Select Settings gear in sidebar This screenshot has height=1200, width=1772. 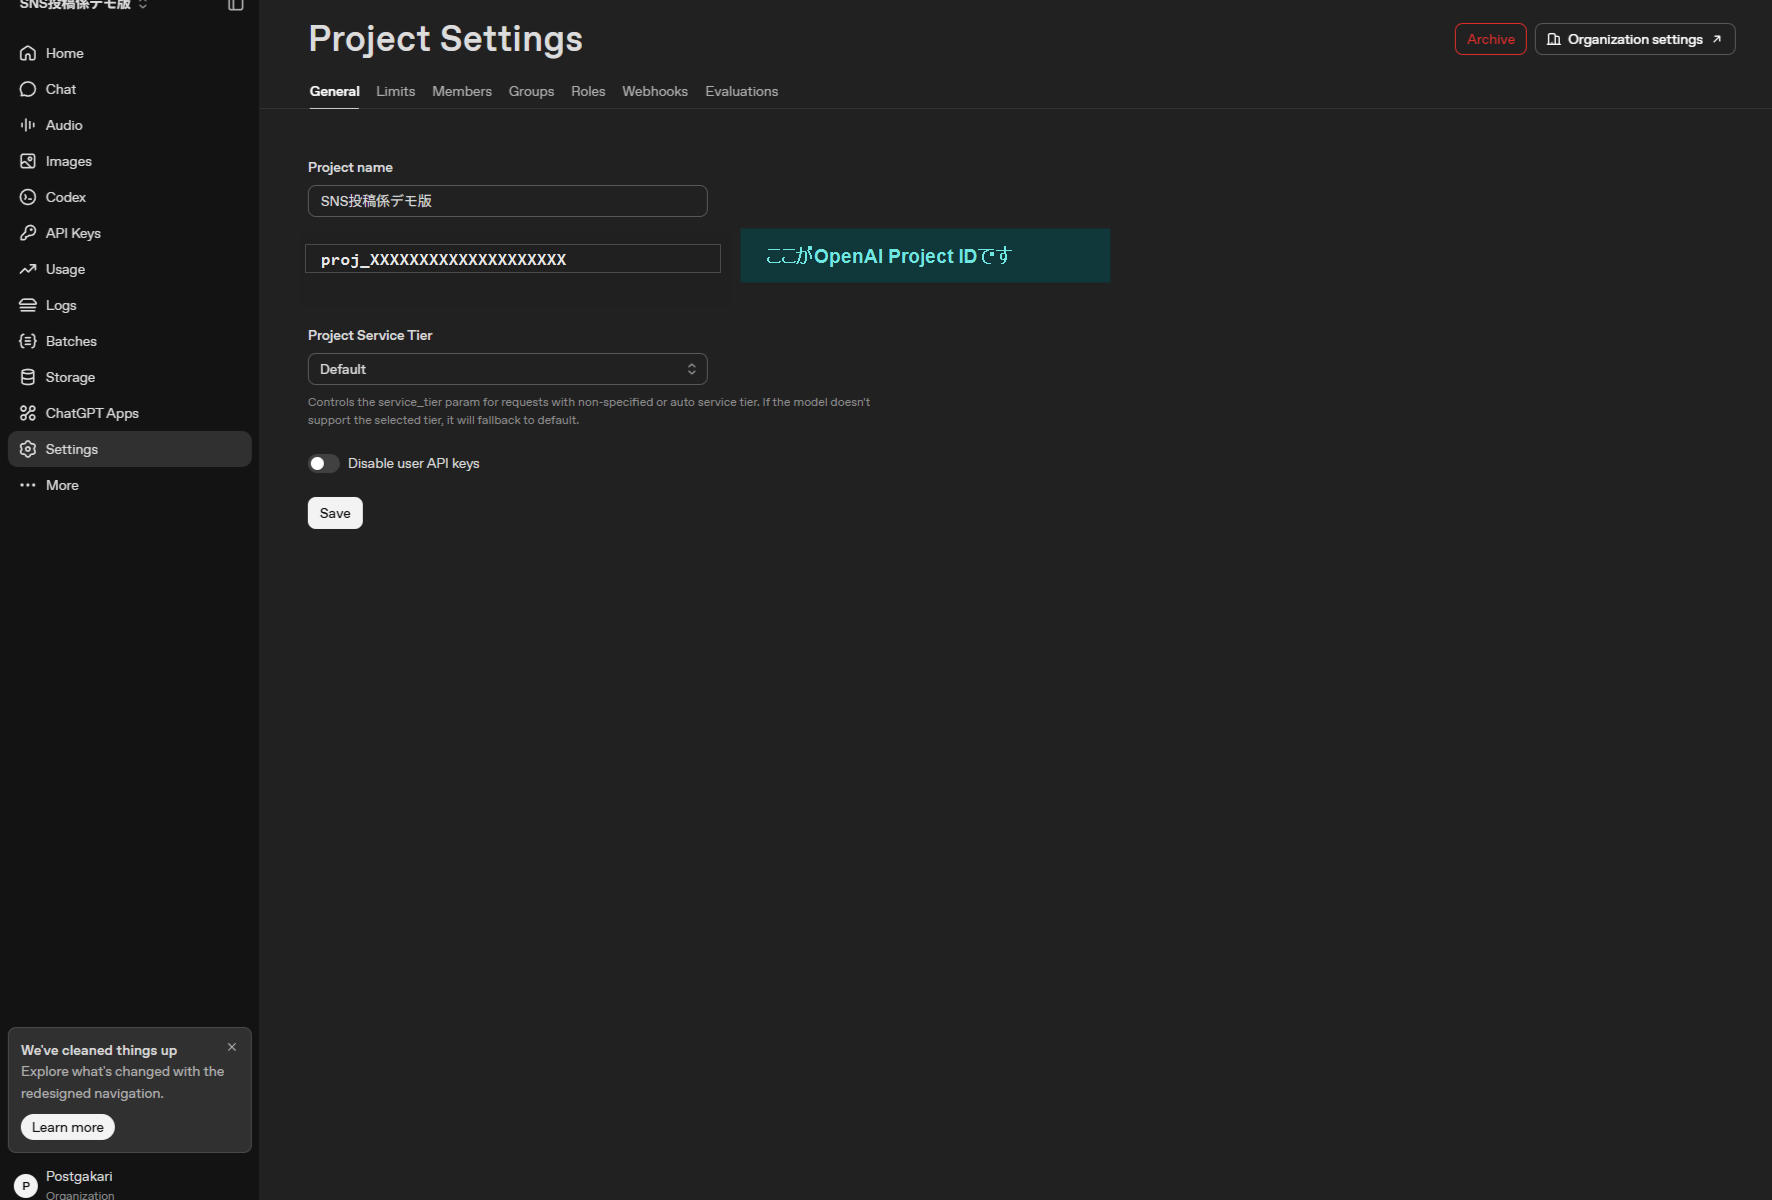(x=28, y=449)
